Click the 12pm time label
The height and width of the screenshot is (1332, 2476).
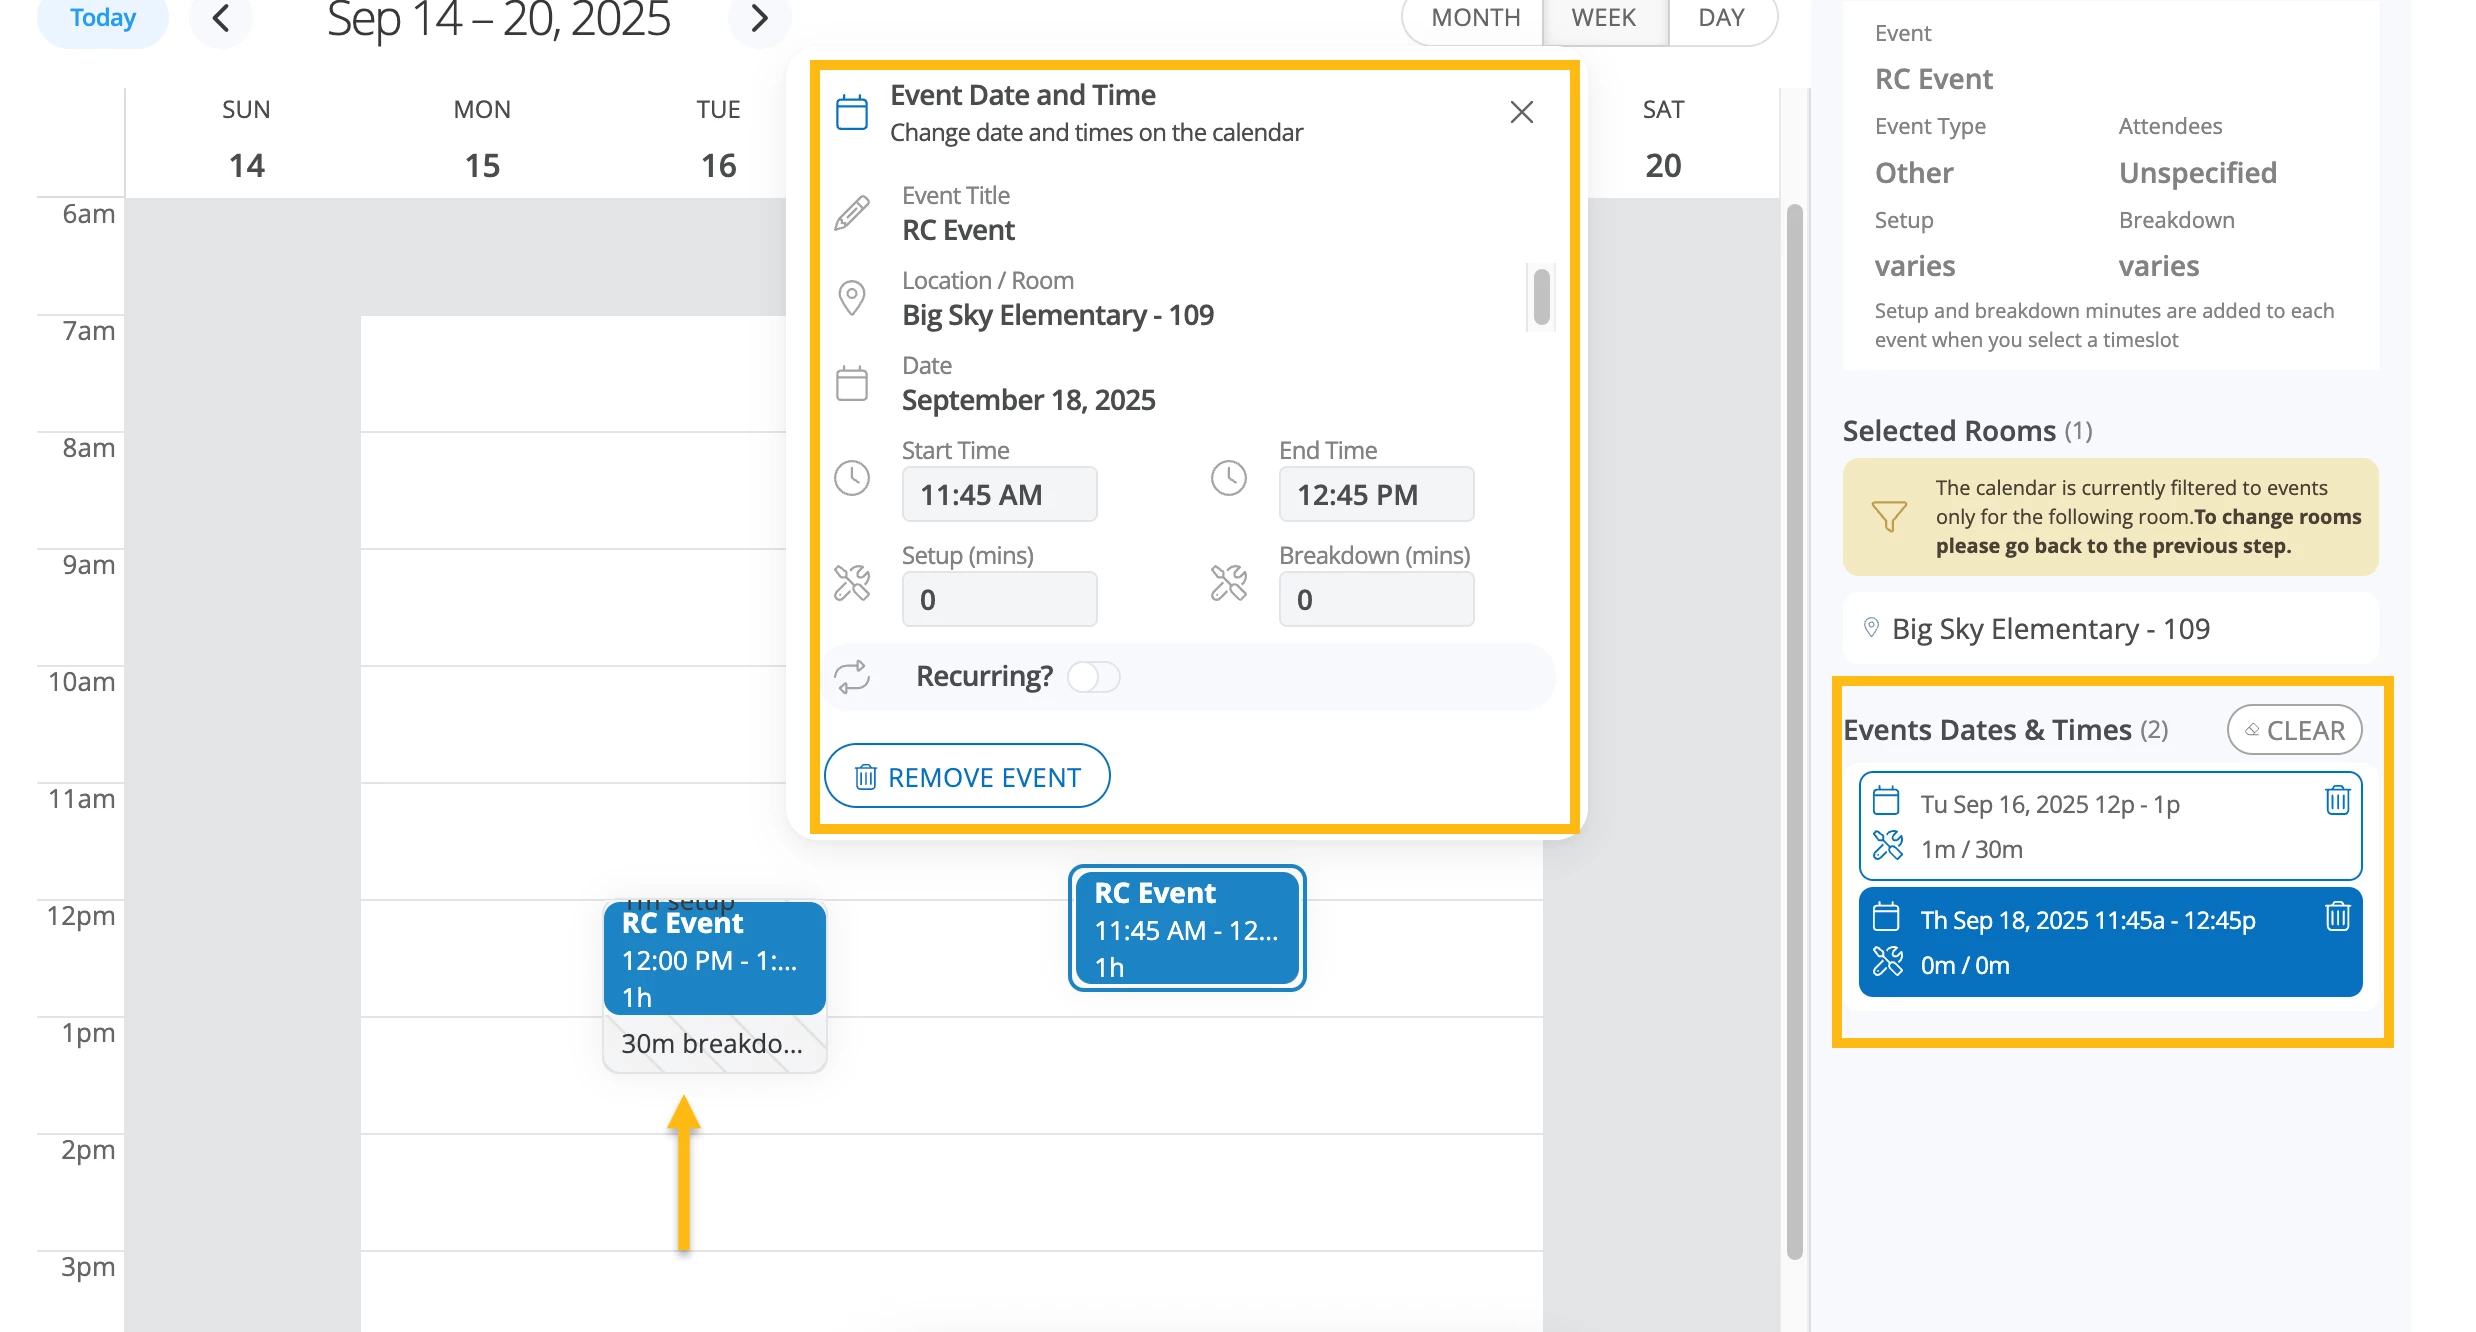[81, 915]
